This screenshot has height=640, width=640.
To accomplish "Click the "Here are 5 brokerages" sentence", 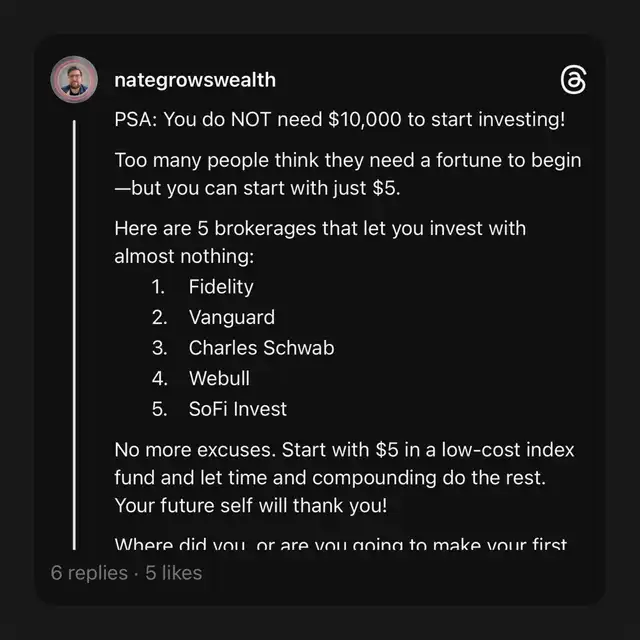I will click(320, 241).
